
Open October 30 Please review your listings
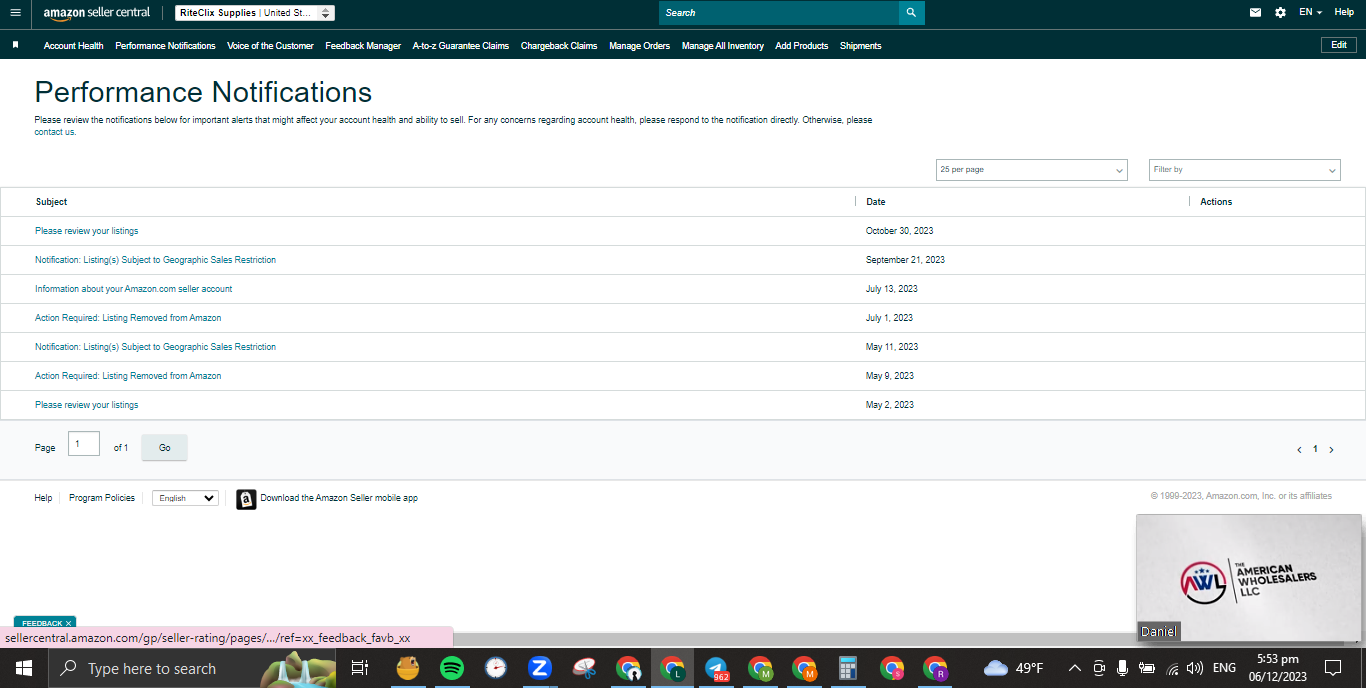coord(87,231)
